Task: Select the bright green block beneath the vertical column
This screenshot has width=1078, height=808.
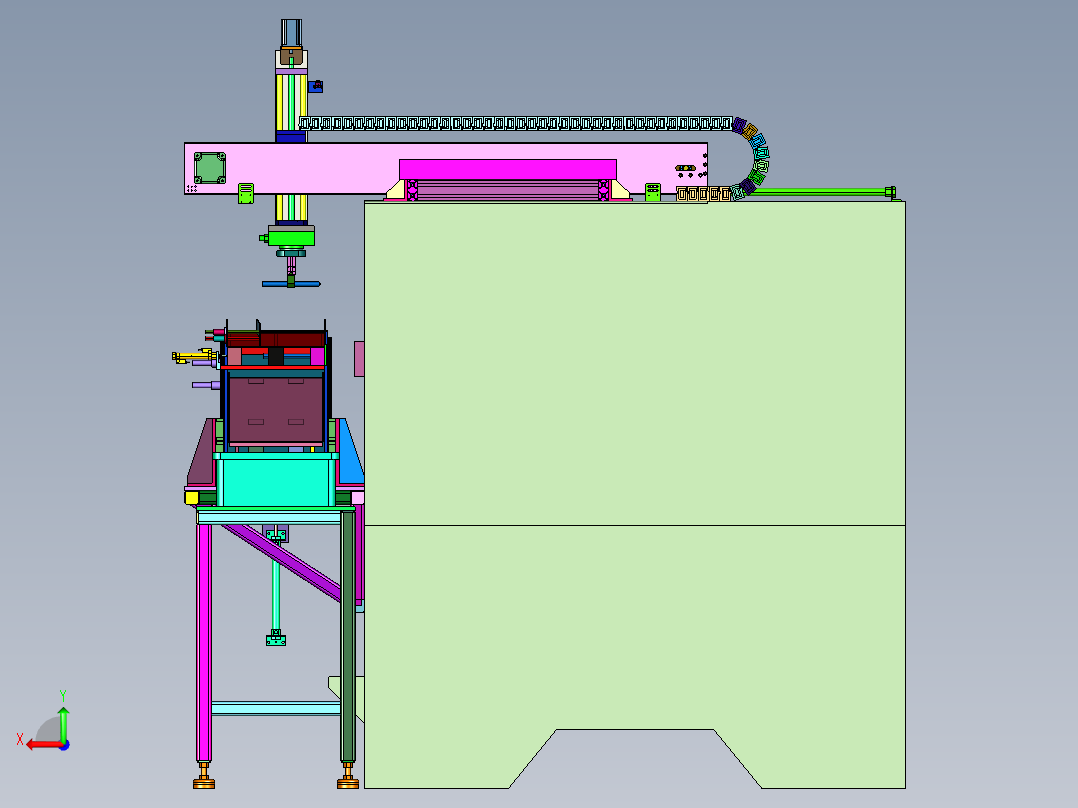Action: click(291, 238)
